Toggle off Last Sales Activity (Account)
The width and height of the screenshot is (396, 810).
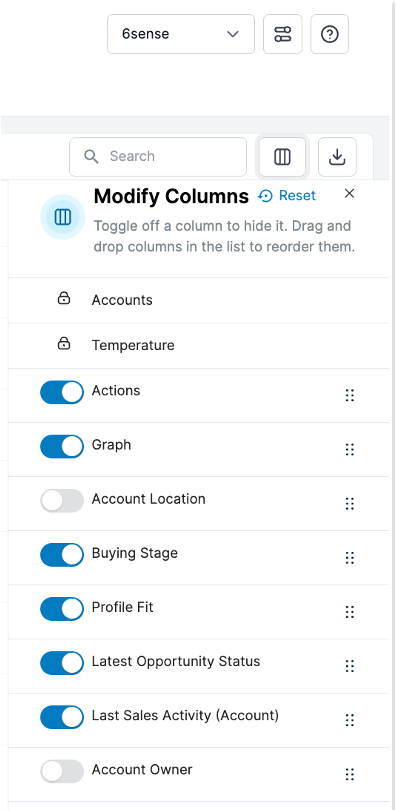(x=62, y=717)
